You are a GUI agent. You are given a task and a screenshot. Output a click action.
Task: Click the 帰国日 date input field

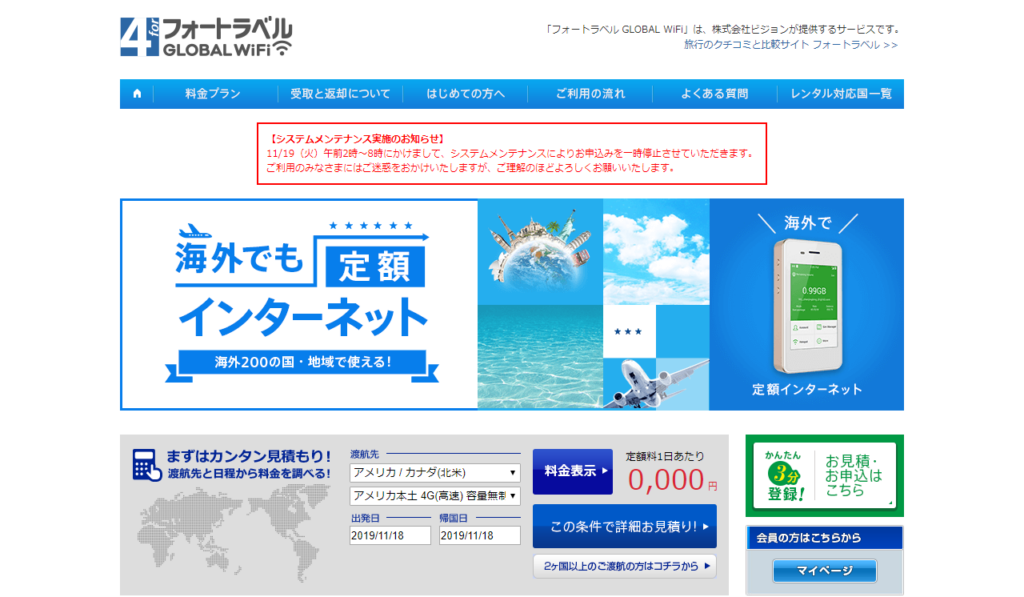[x=479, y=536]
